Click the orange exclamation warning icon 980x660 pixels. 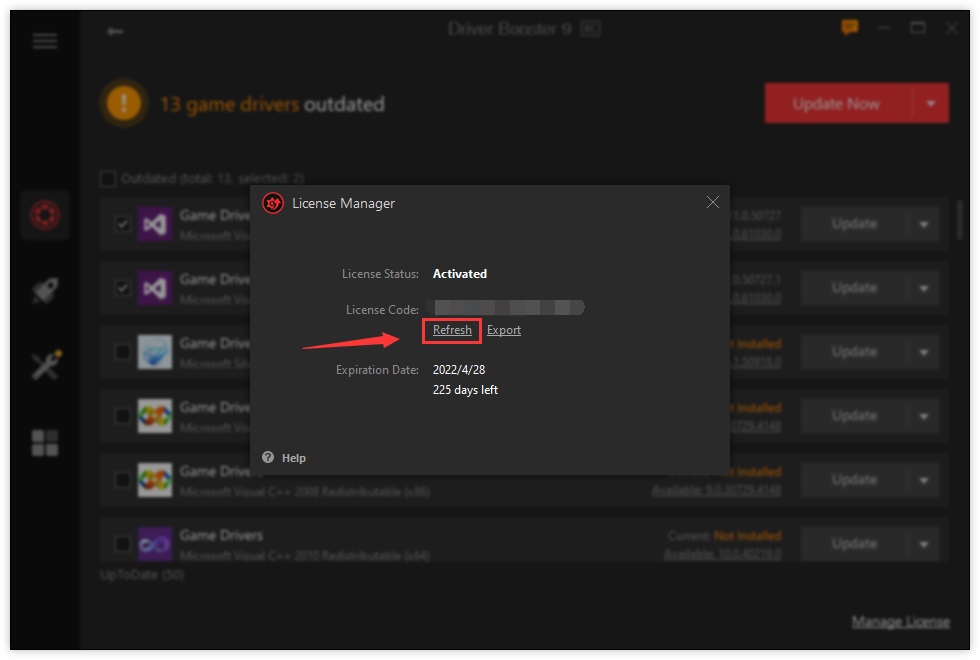124,102
